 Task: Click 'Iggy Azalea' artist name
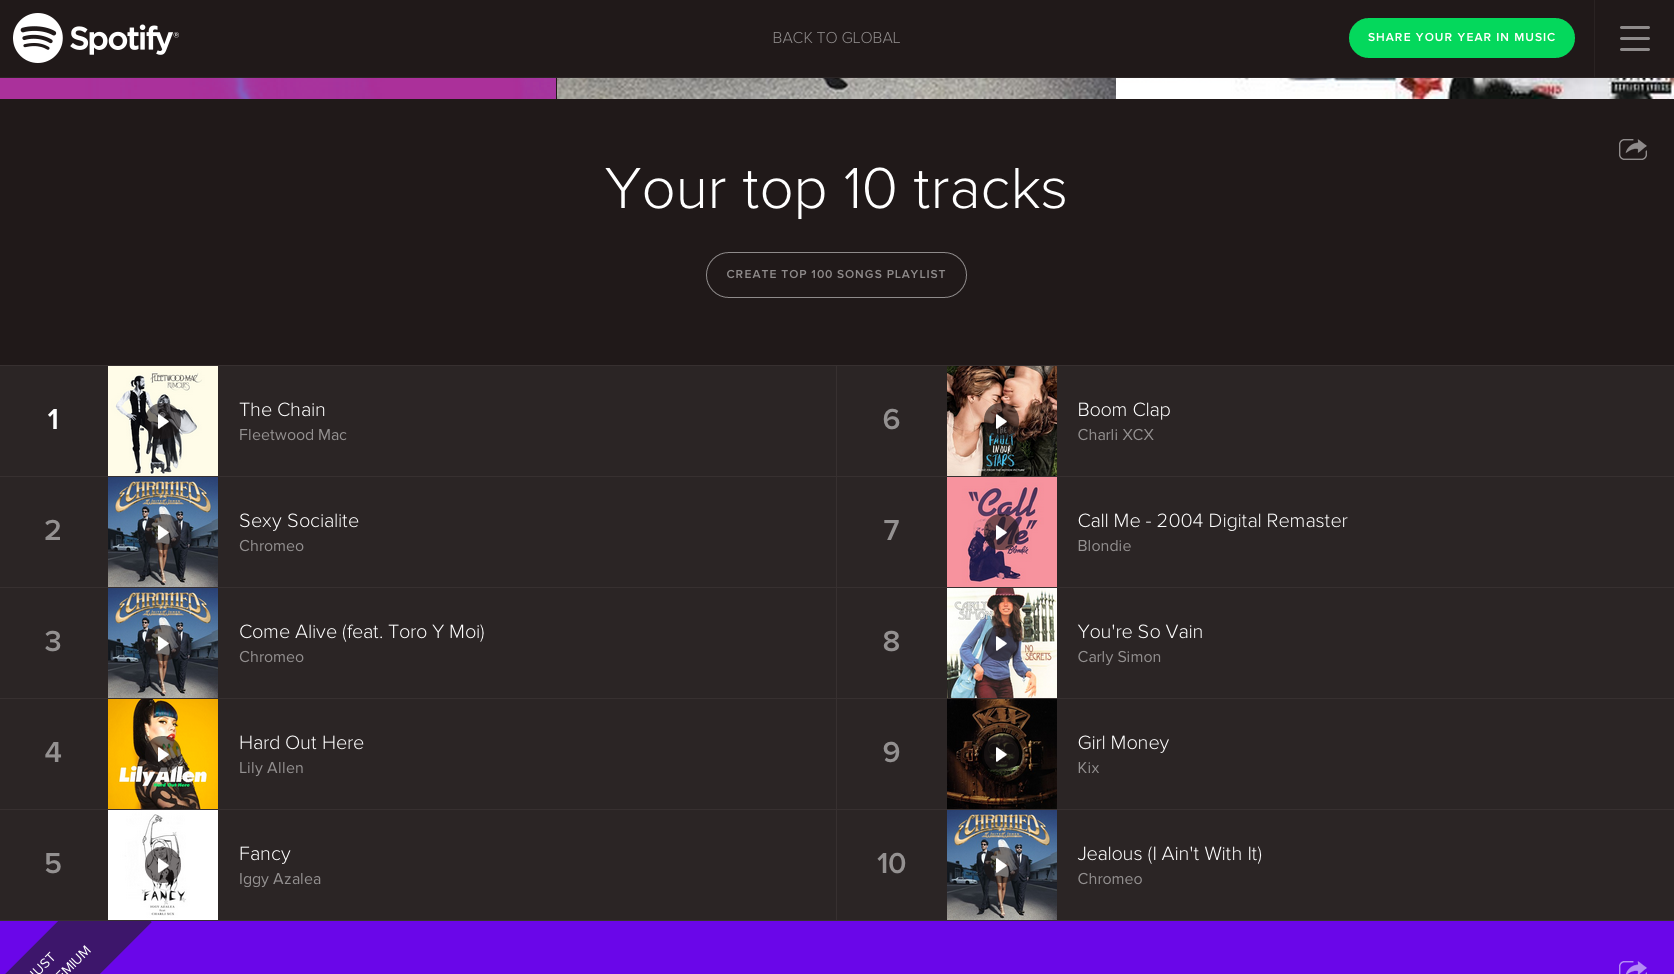(280, 879)
